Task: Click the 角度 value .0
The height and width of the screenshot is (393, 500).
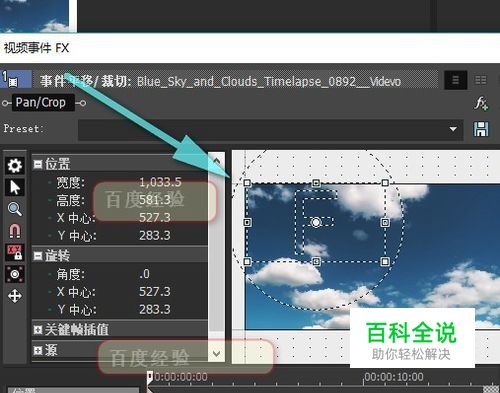Action: pyautogui.click(x=145, y=274)
